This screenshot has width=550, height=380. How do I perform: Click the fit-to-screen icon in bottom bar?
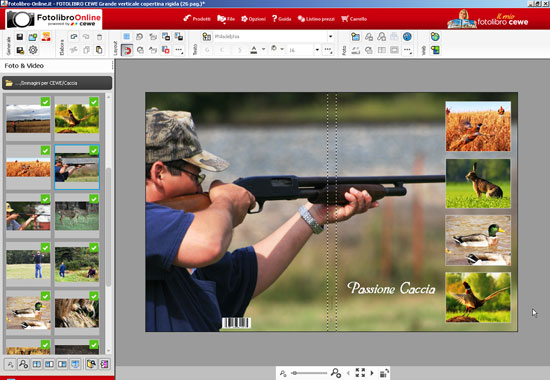(360, 372)
